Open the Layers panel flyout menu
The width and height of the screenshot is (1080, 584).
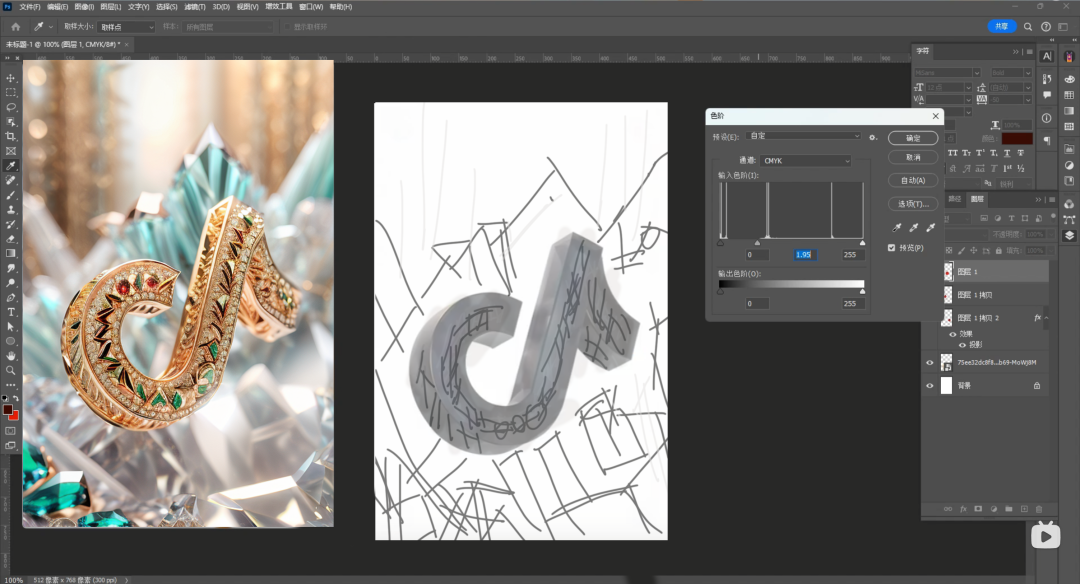coord(1052,199)
